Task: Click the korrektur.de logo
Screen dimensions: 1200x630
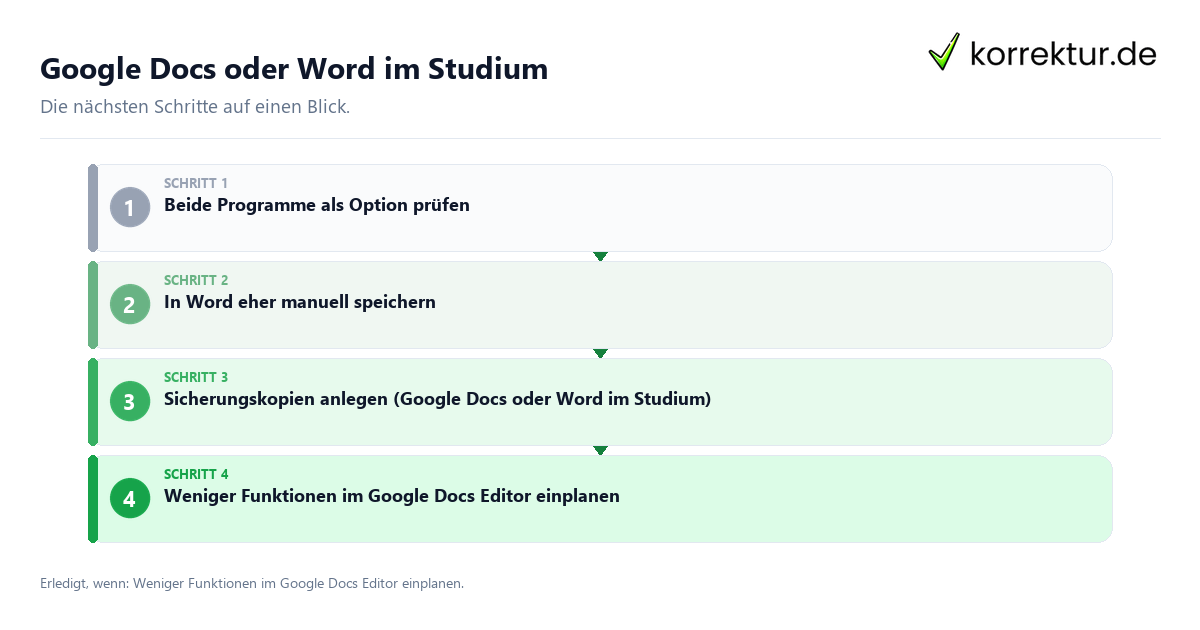Action: [1042, 52]
